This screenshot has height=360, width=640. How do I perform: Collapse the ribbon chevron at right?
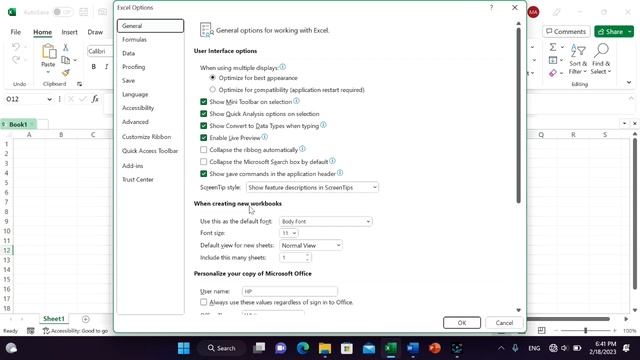pos(629,82)
